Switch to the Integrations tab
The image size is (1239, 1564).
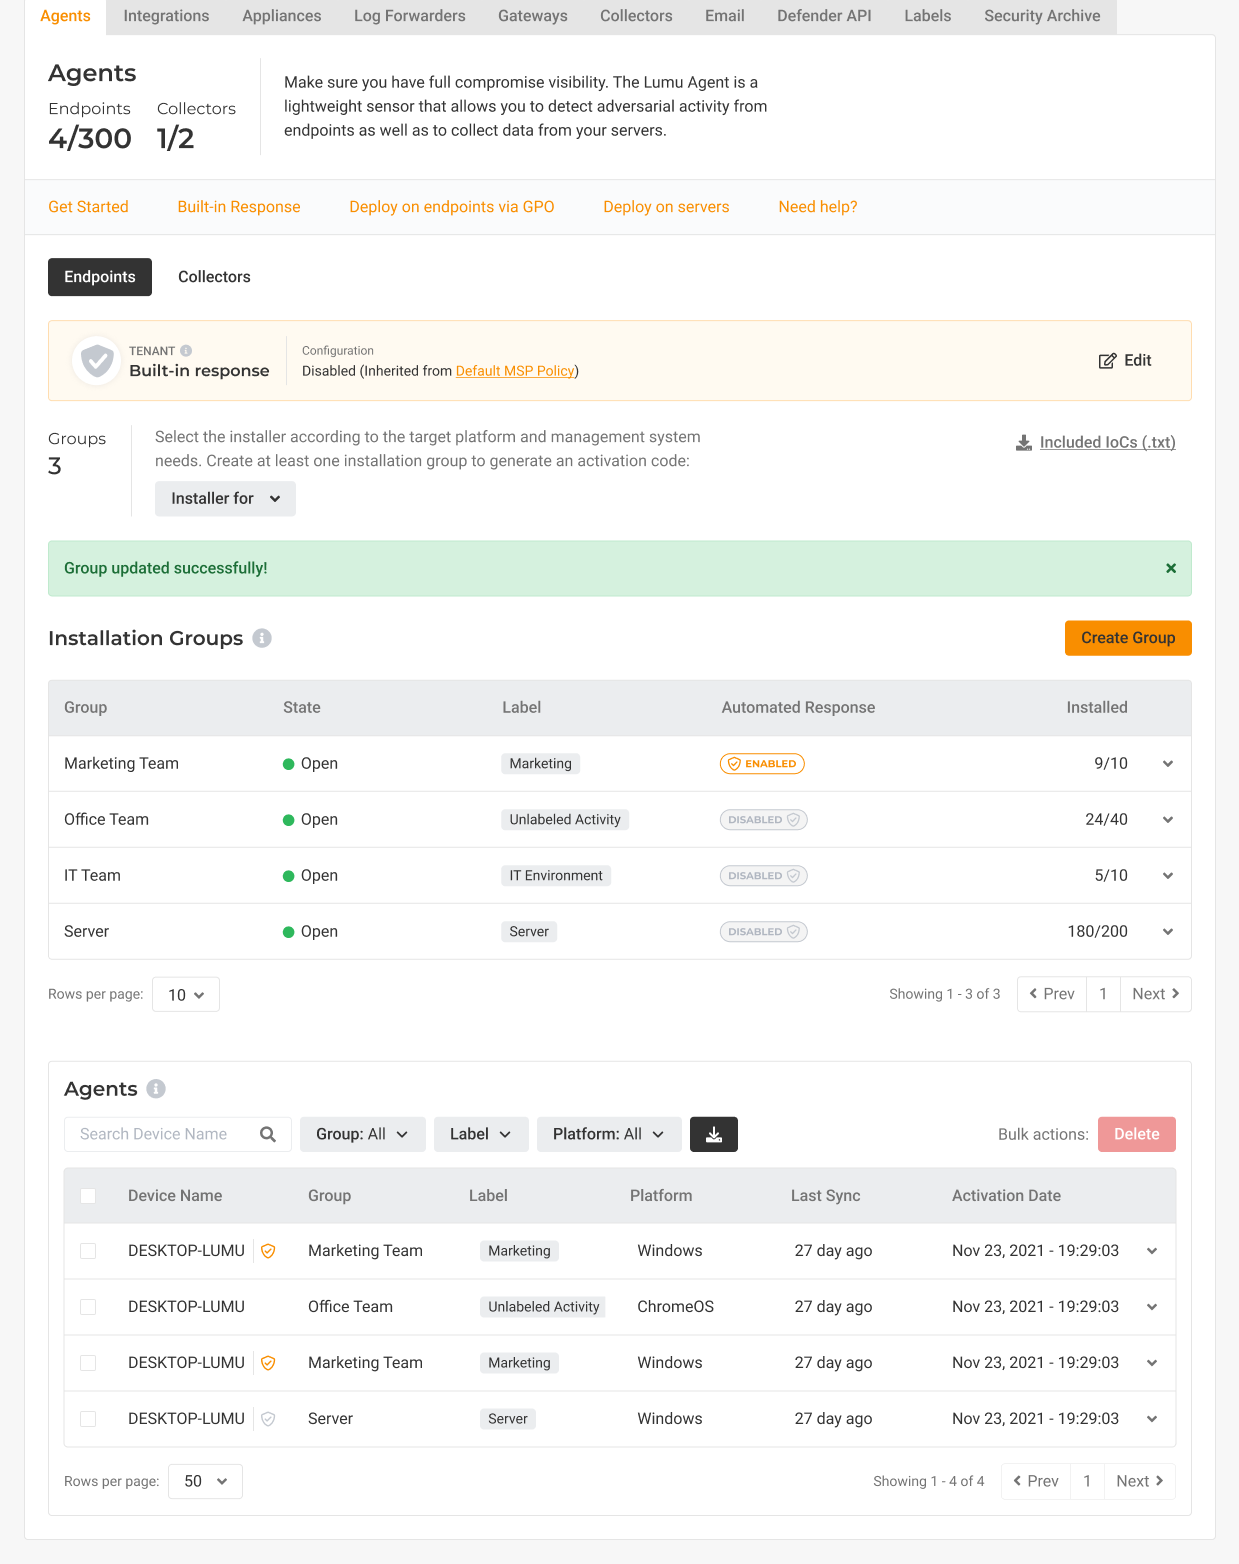[x=166, y=16]
